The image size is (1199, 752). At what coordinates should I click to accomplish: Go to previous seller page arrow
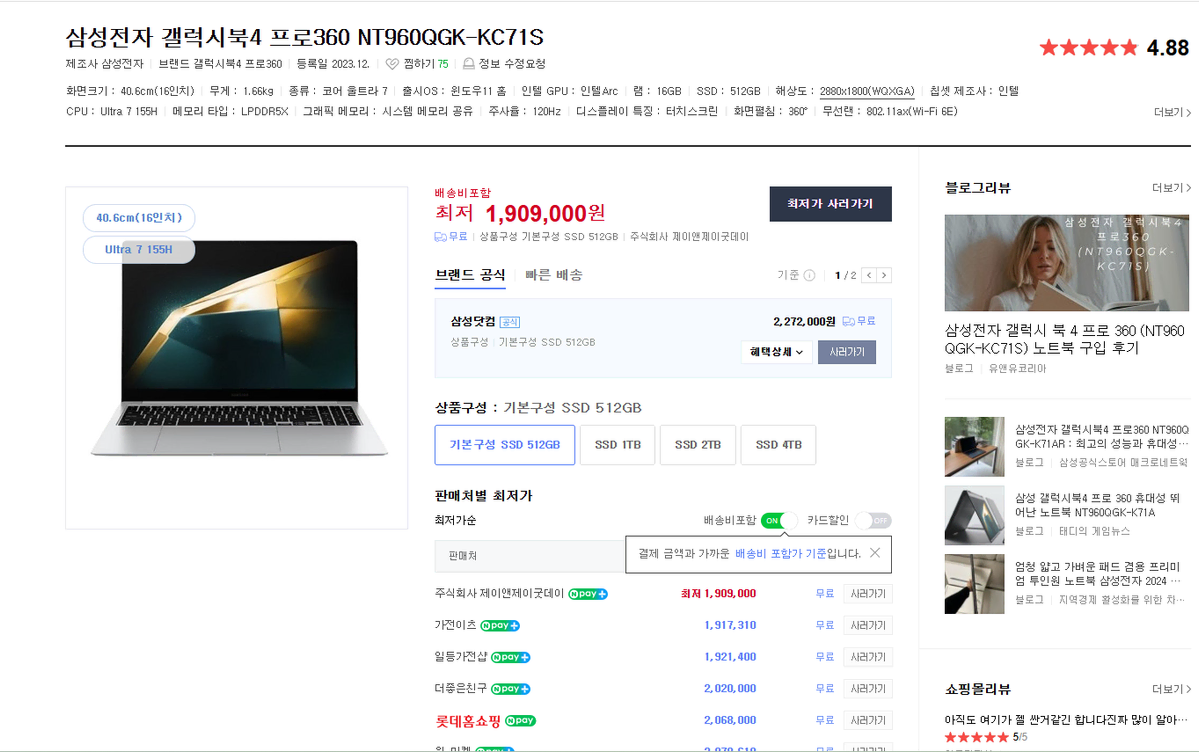pos(869,275)
